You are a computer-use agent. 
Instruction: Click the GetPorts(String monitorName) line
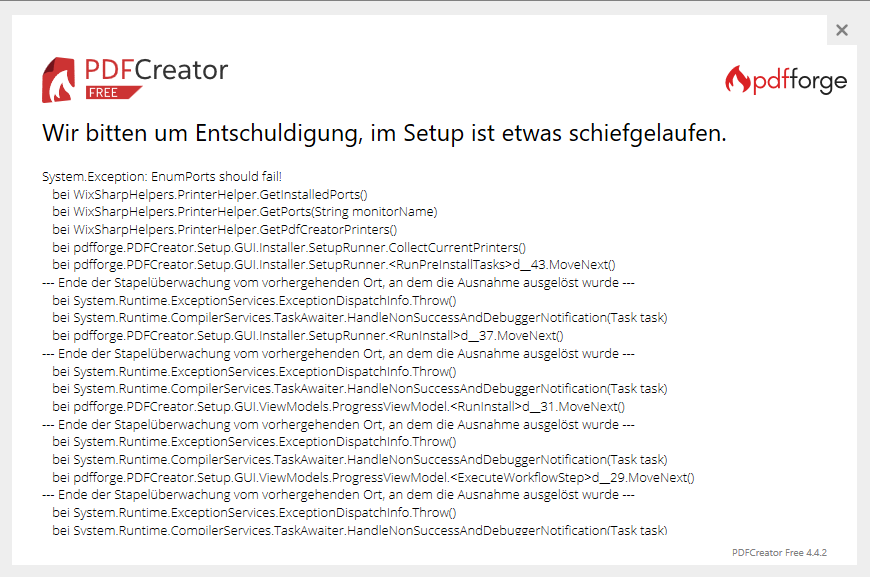coord(245,212)
